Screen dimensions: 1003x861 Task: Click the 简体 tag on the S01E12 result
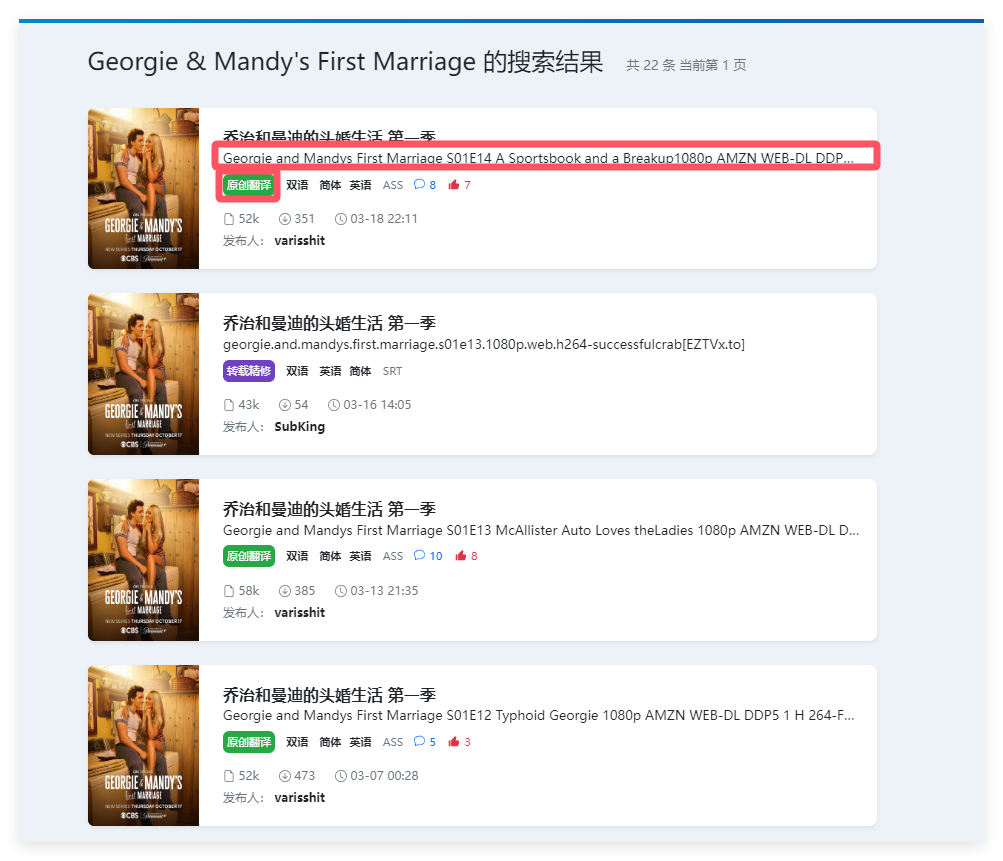coord(330,742)
